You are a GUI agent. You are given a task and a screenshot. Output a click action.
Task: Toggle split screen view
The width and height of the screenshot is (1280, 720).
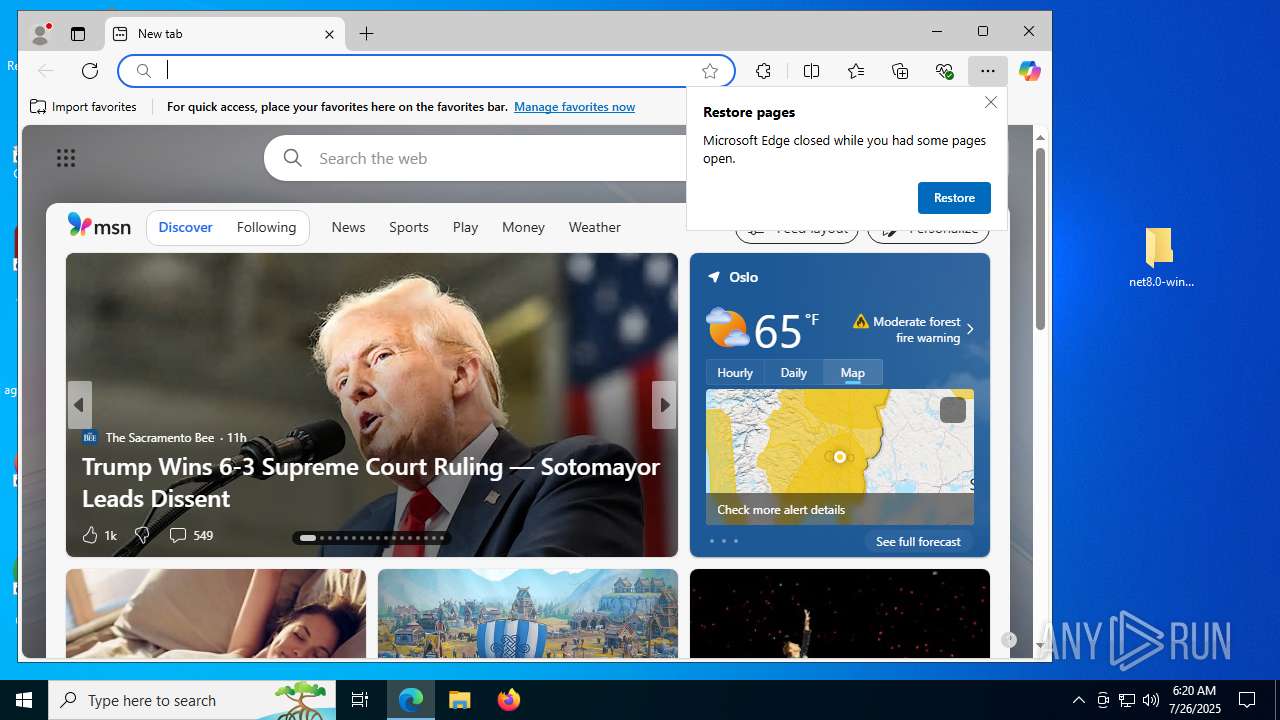811,71
